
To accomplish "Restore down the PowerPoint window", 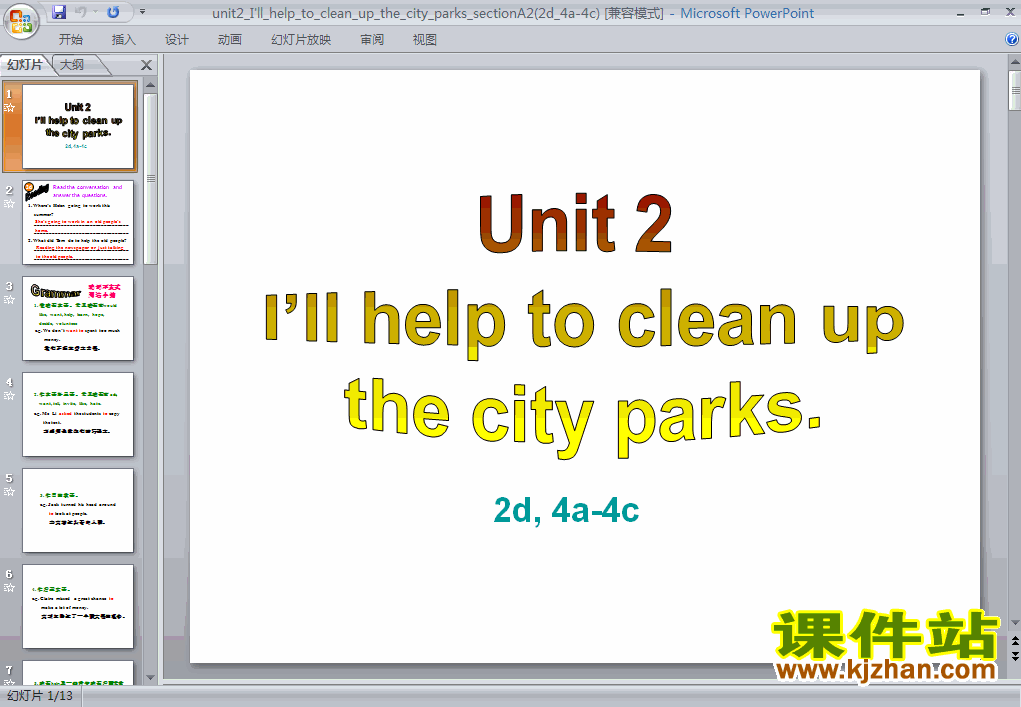I will (986, 12).
